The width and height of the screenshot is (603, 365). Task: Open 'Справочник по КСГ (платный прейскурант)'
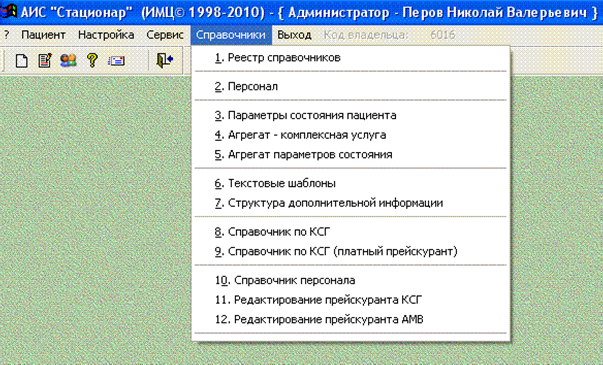351,252
